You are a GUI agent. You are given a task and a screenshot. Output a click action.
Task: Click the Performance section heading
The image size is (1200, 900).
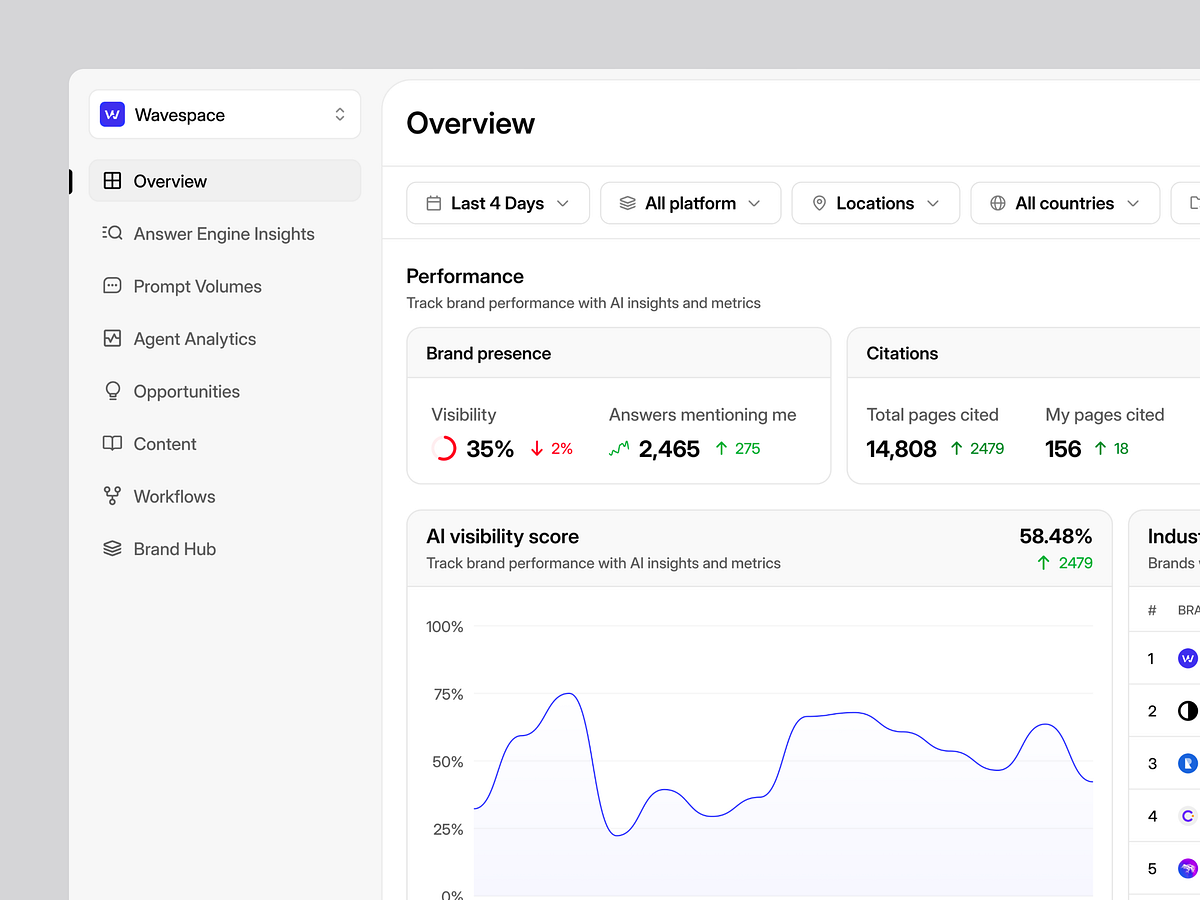465,276
